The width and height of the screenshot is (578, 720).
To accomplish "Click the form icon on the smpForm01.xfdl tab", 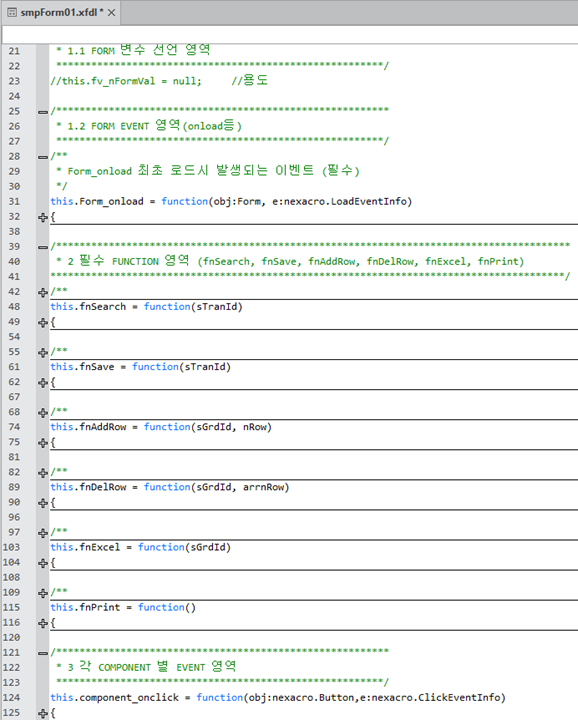I will pyautogui.click(x=12, y=12).
